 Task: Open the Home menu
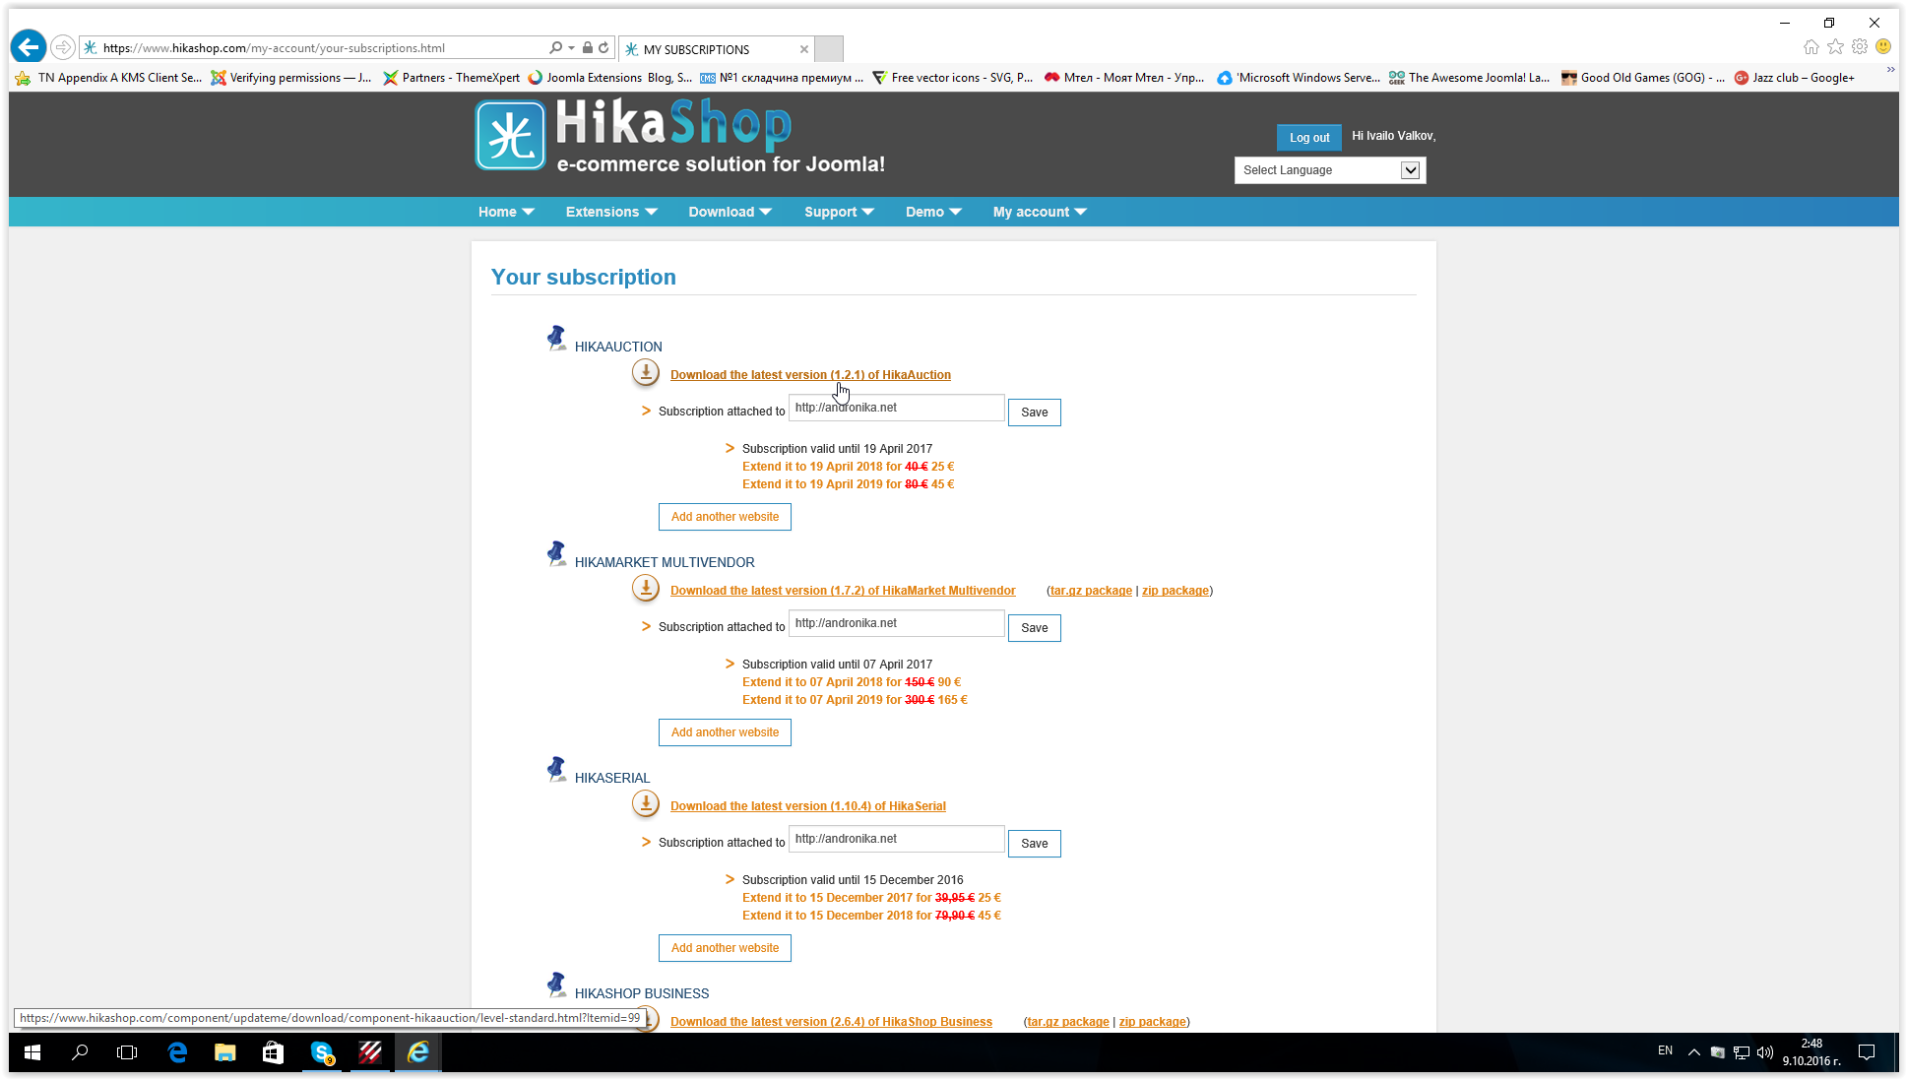pos(506,212)
